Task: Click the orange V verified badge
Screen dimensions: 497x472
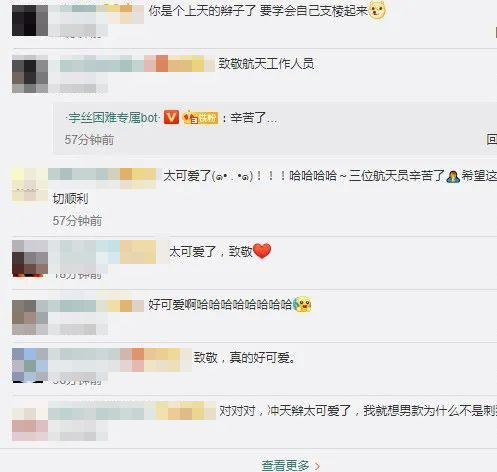Action: click(171, 117)
